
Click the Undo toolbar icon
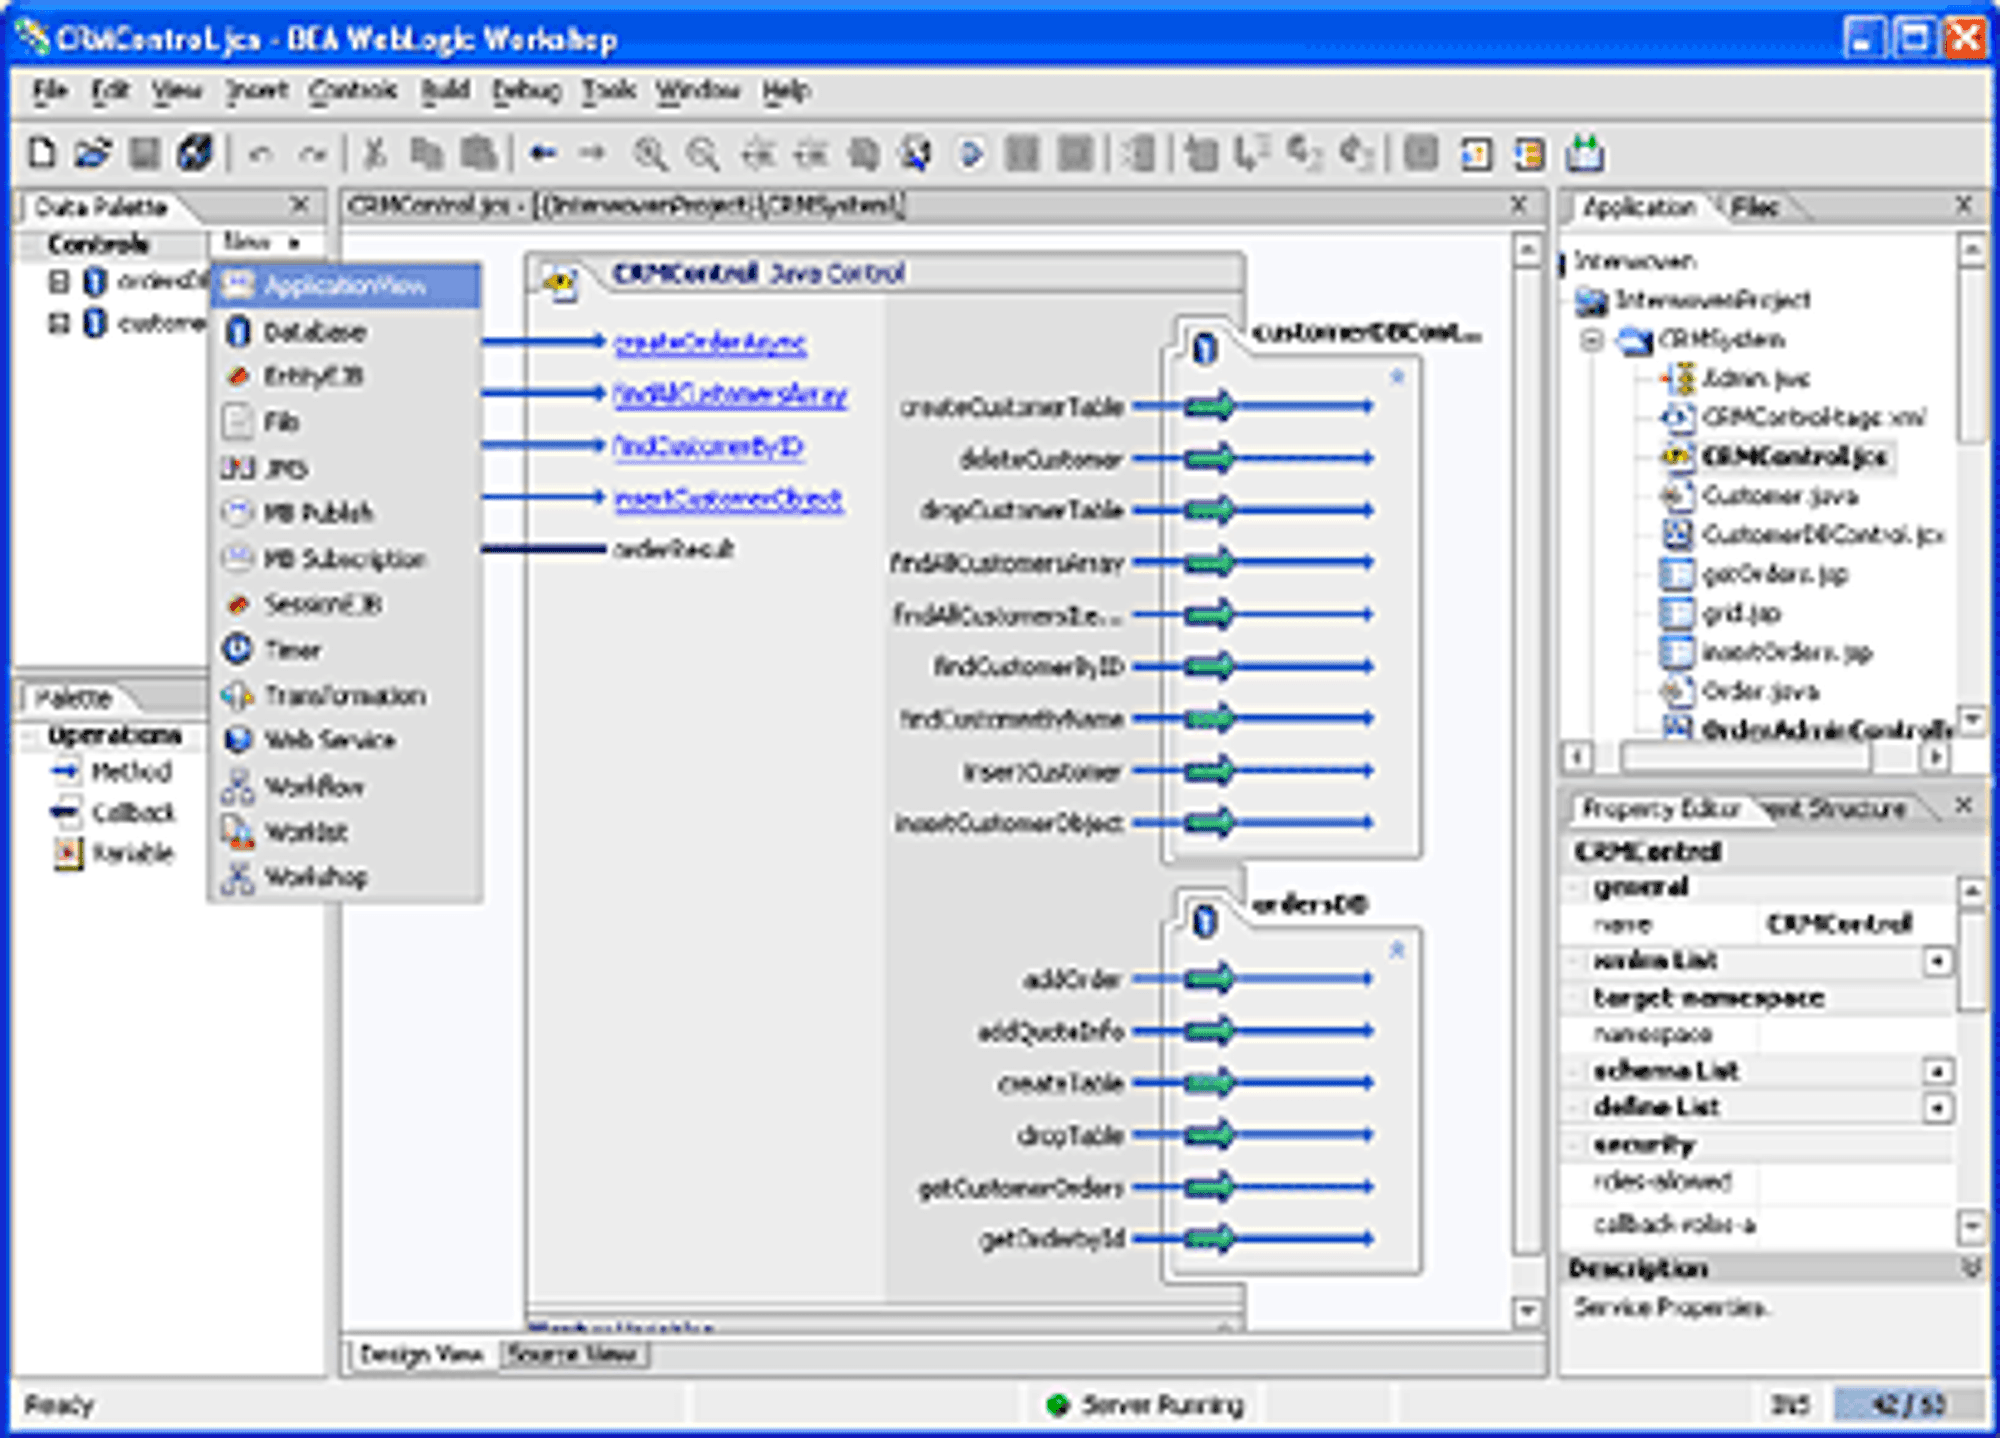260,154
